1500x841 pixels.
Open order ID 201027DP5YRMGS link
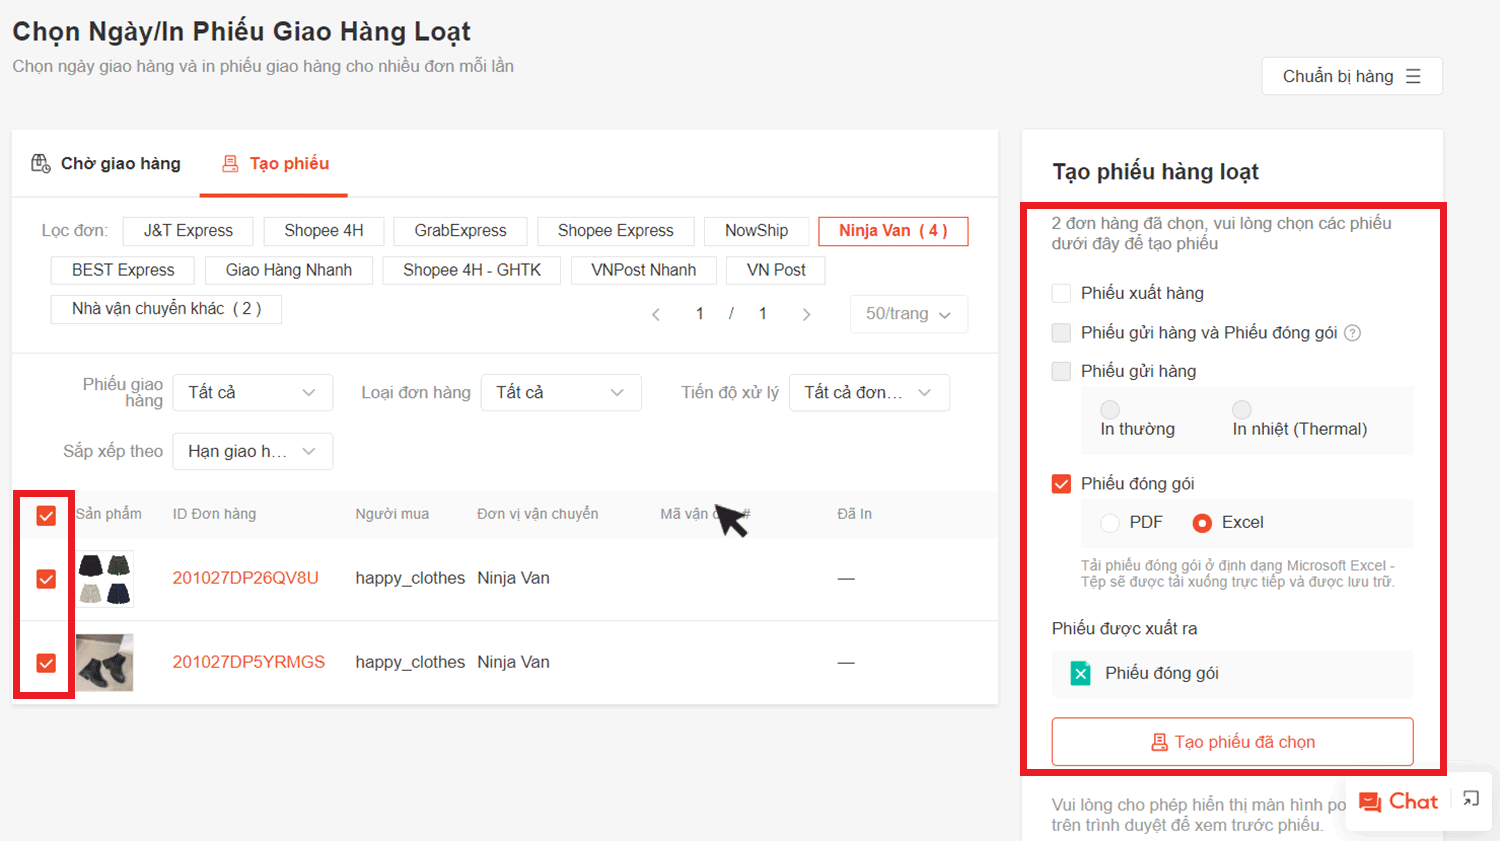click(248, 662)
